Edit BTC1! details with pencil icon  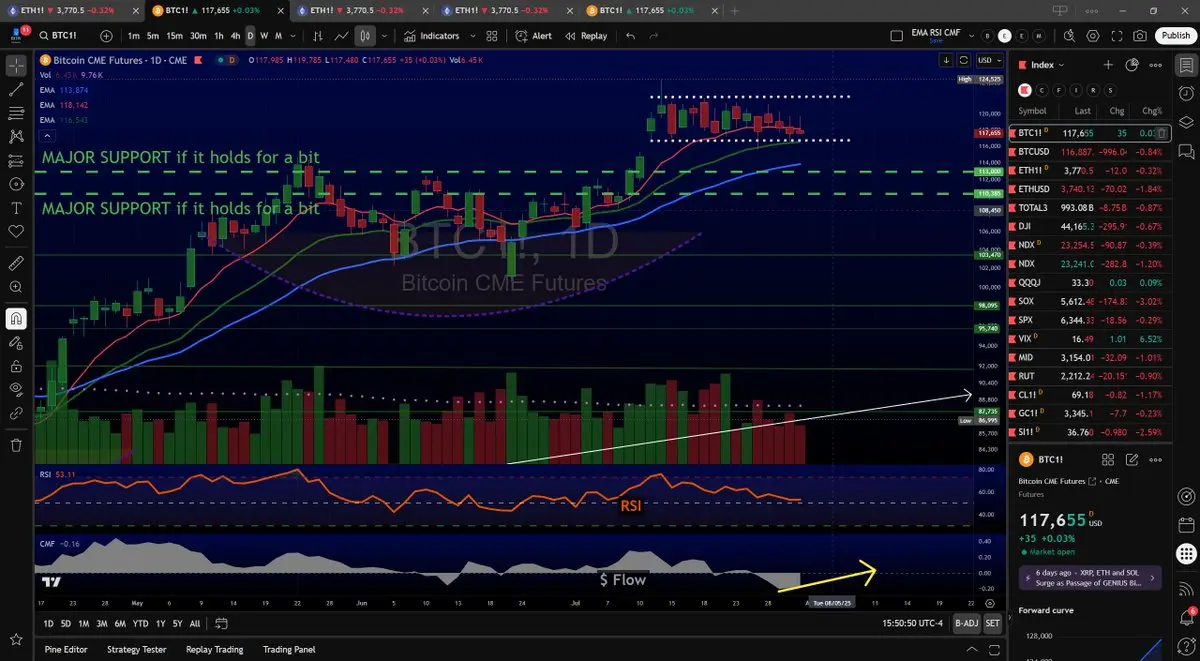pyautogui.click(x=1132, y=460)
